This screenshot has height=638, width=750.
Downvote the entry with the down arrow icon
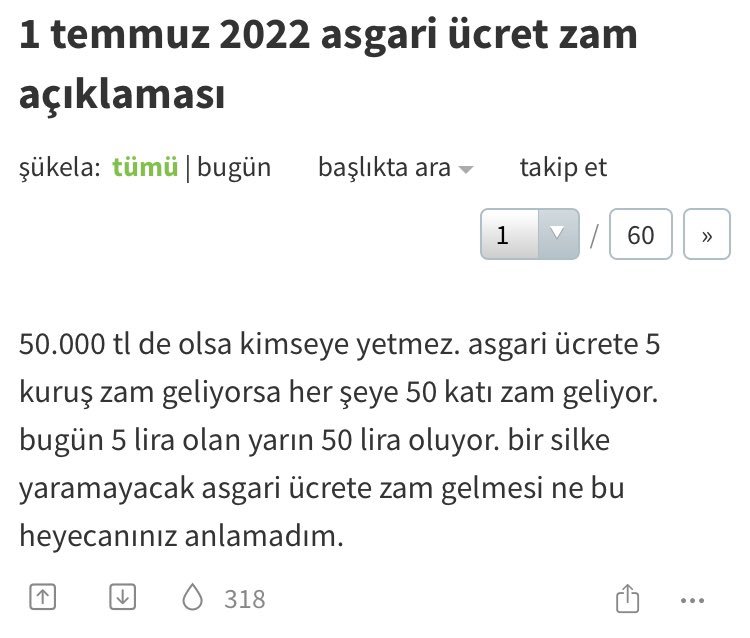point(121,598)
